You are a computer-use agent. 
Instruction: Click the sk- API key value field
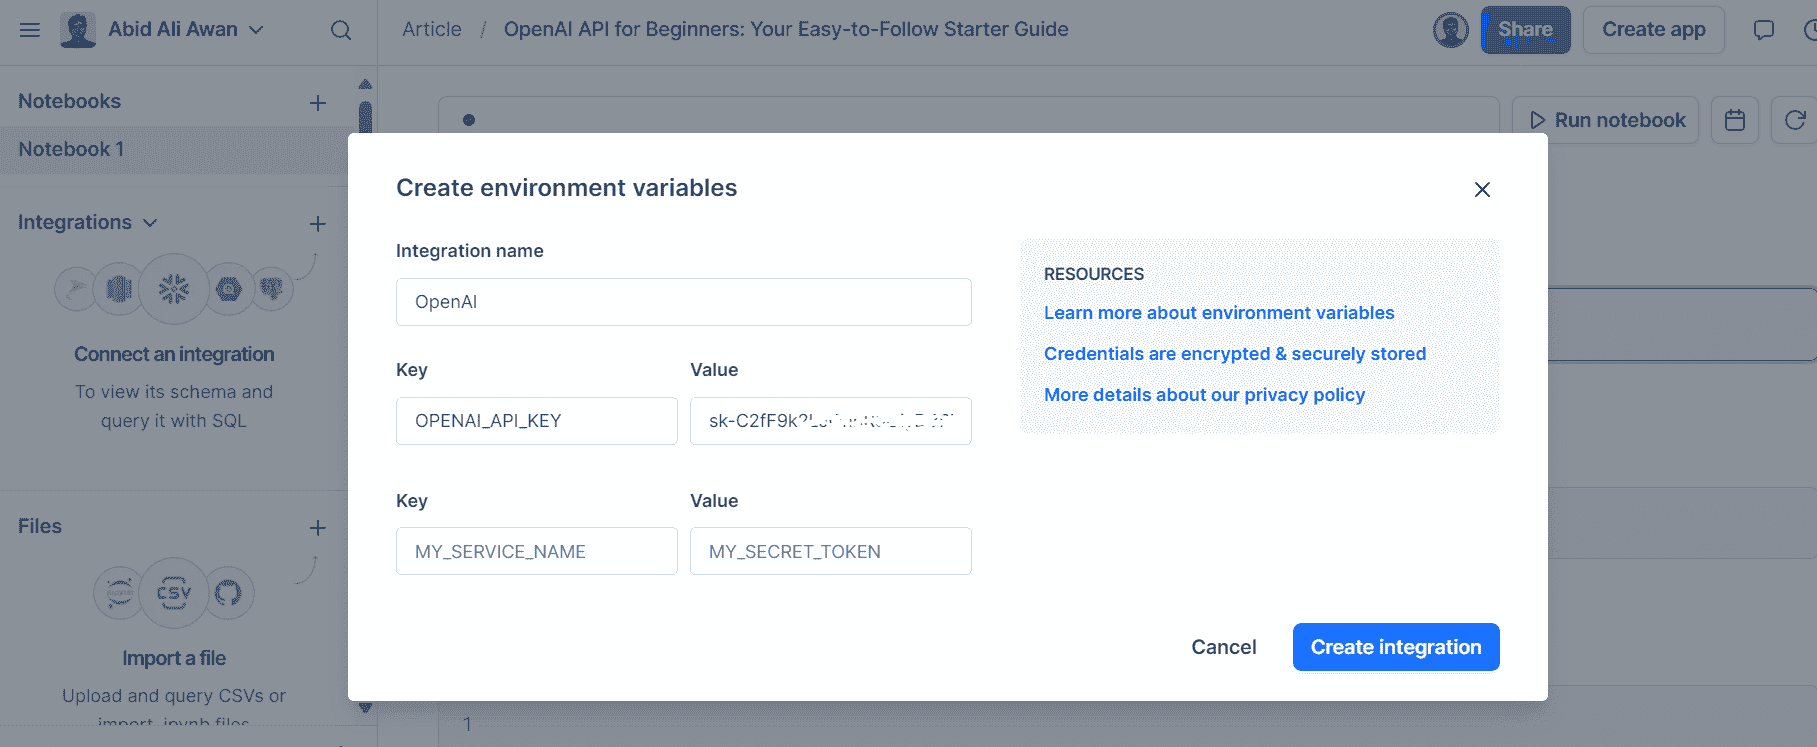(x=831, y=421)
